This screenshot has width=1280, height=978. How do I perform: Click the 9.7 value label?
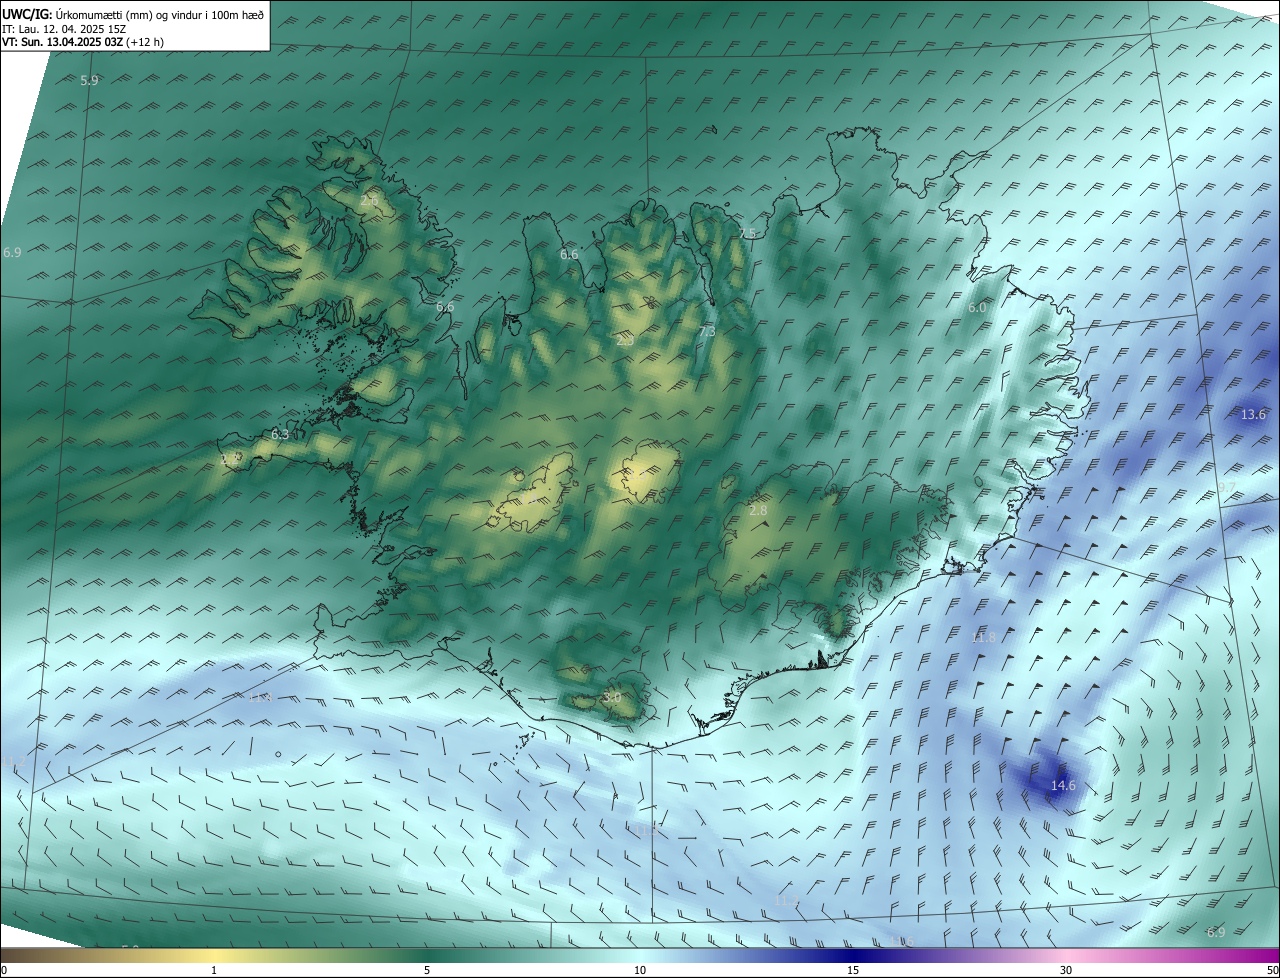(1227, 487)
